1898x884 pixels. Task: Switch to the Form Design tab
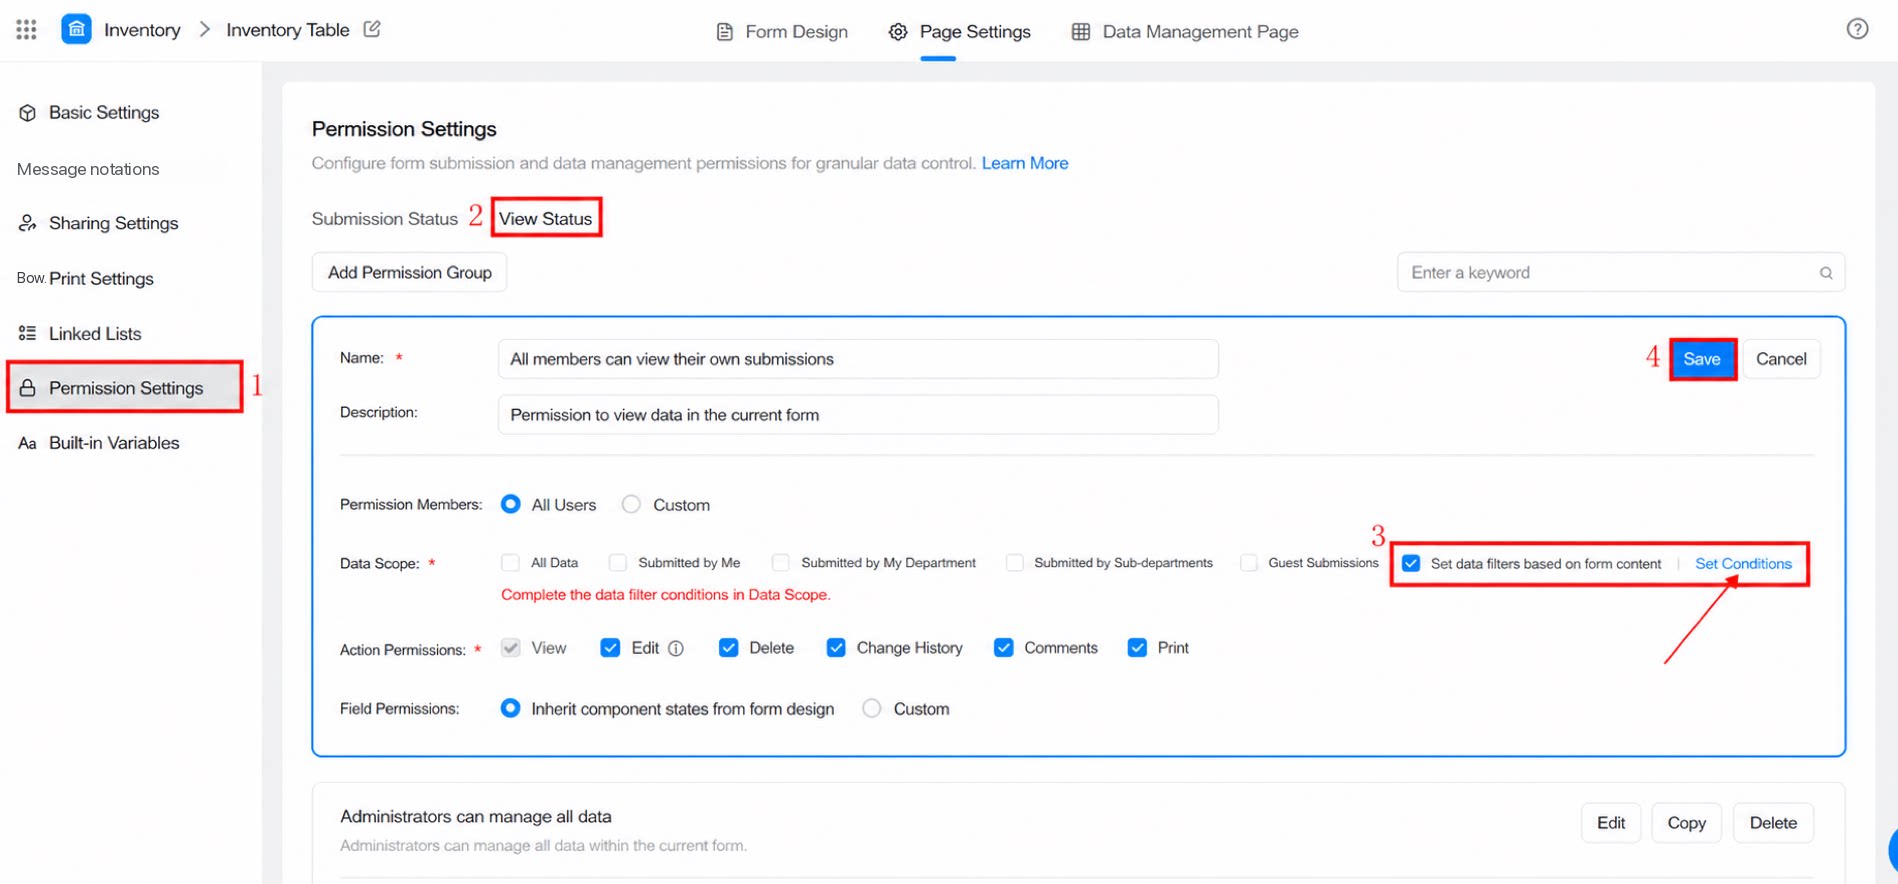click(x=782, y=32)
